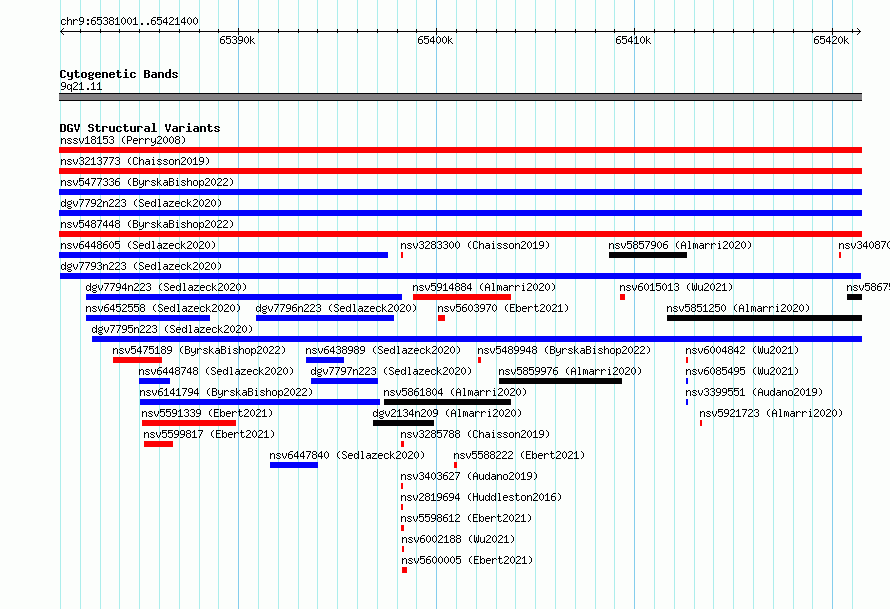Open nsv5588222 (Ebert2021) label
This screenshot has width=890, height=609.
tap(519, 455)
